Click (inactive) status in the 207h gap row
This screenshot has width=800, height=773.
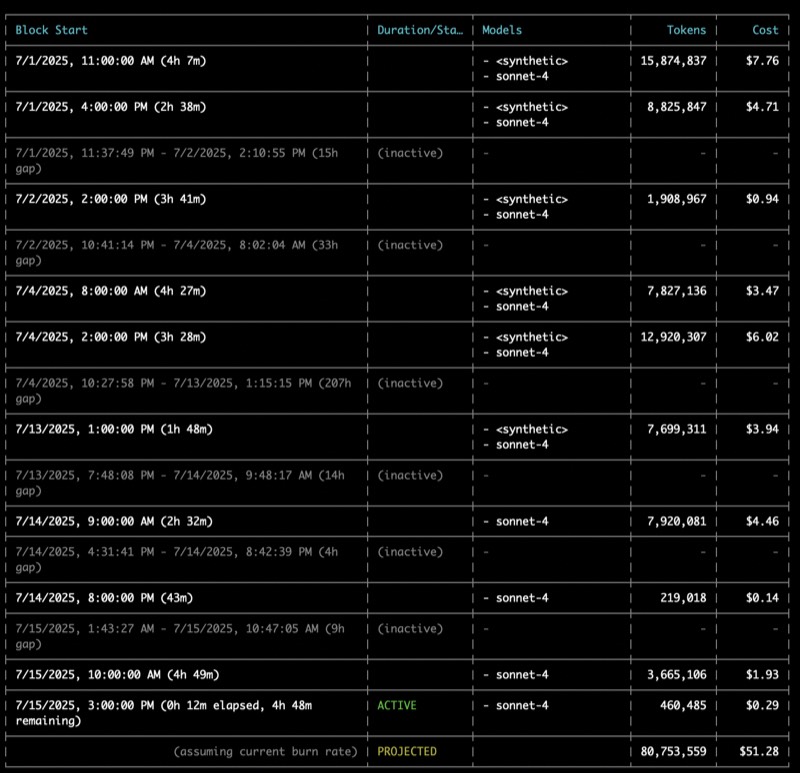pyautogui.click(x=410, y=383)
